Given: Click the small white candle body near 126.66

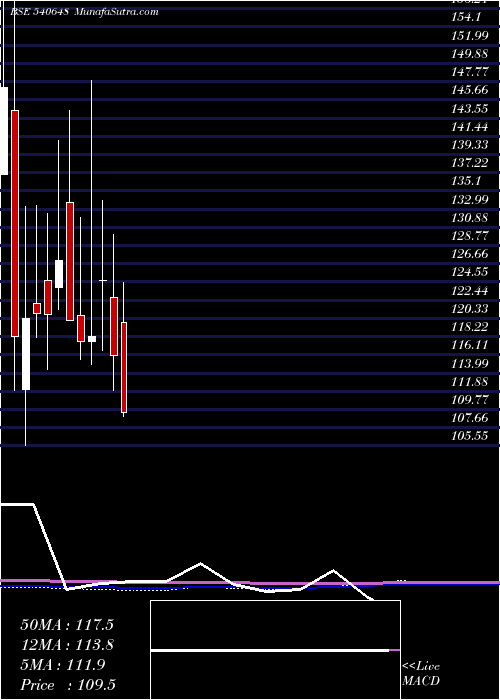Looking at the screenshot, I should click(59, 274).
